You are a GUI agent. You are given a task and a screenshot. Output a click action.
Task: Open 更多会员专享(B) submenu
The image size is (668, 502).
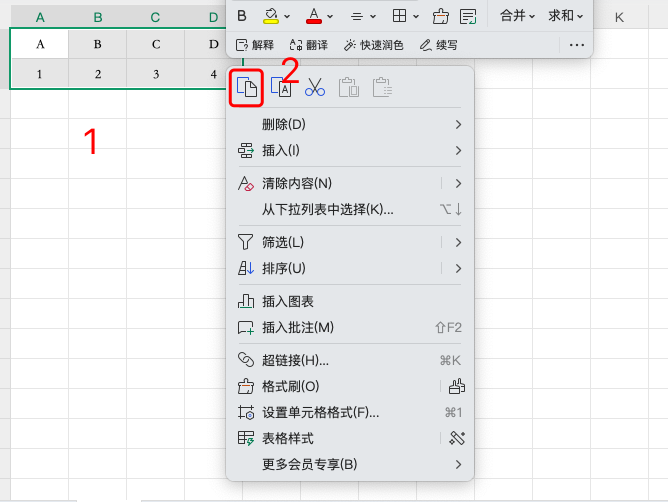click(x=350, y=464)
